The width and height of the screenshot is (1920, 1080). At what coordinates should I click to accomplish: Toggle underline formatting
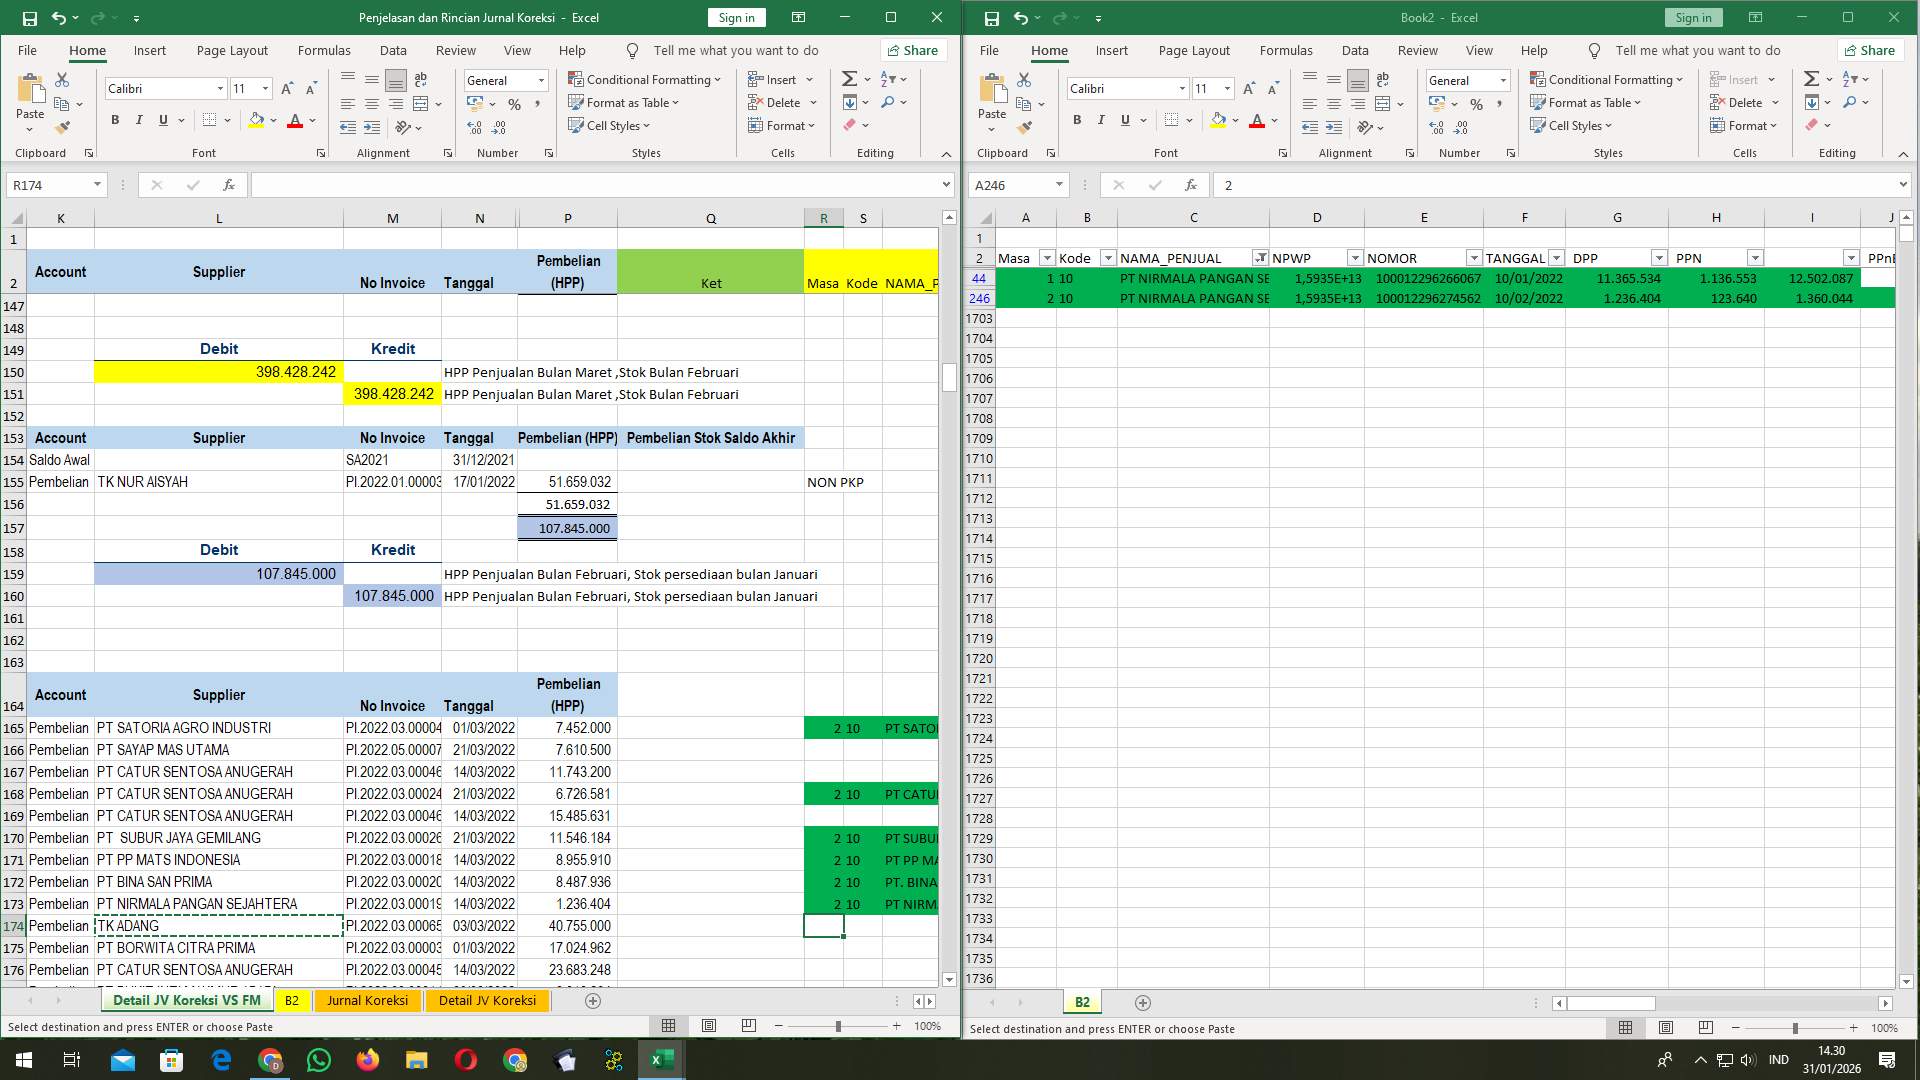(x=161, y=119)
